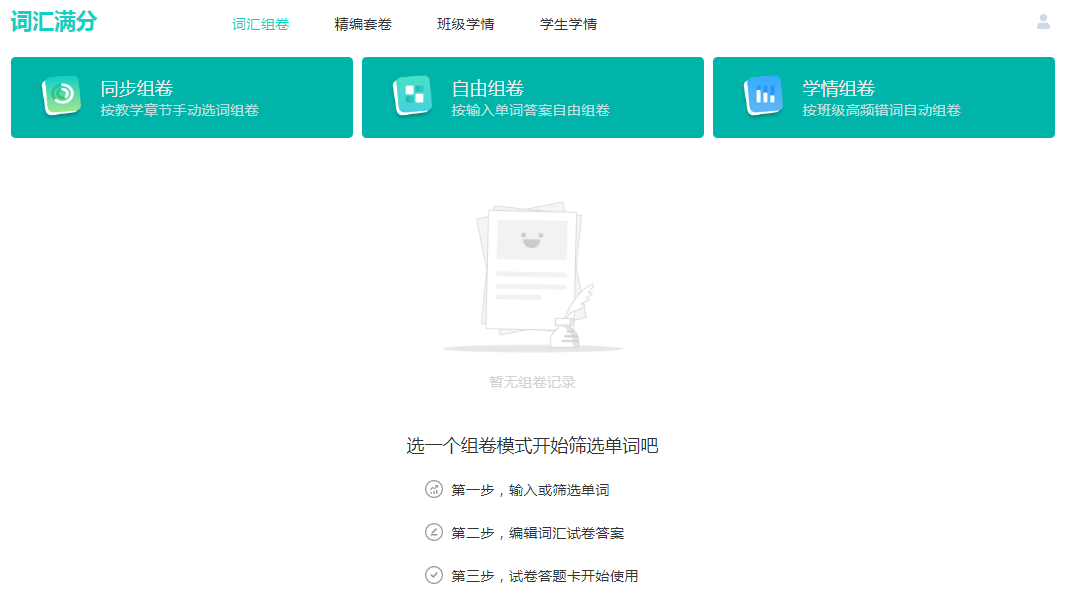Click the blue 学情组卷 bar chart icon
The image size is (1074, 591).
coord(764,95)
